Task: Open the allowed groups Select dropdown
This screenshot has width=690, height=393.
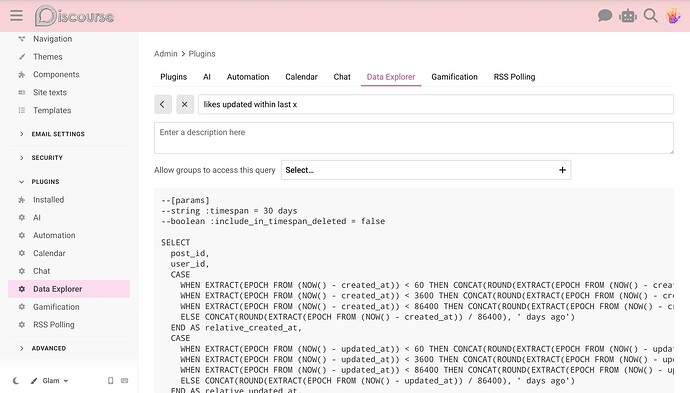Action: (x=426, y=170)
